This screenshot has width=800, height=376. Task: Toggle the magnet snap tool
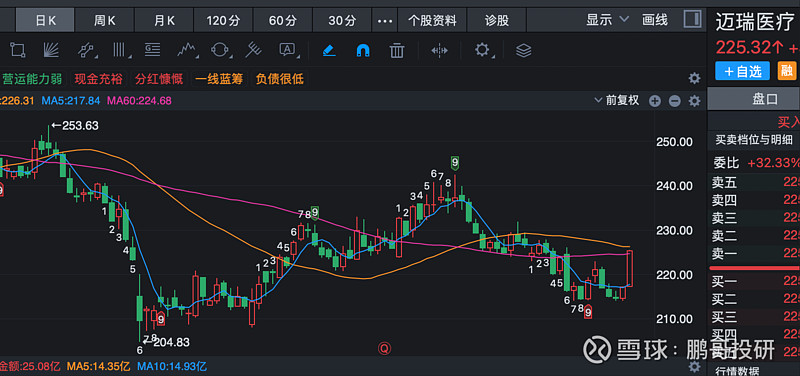point(363,50)
